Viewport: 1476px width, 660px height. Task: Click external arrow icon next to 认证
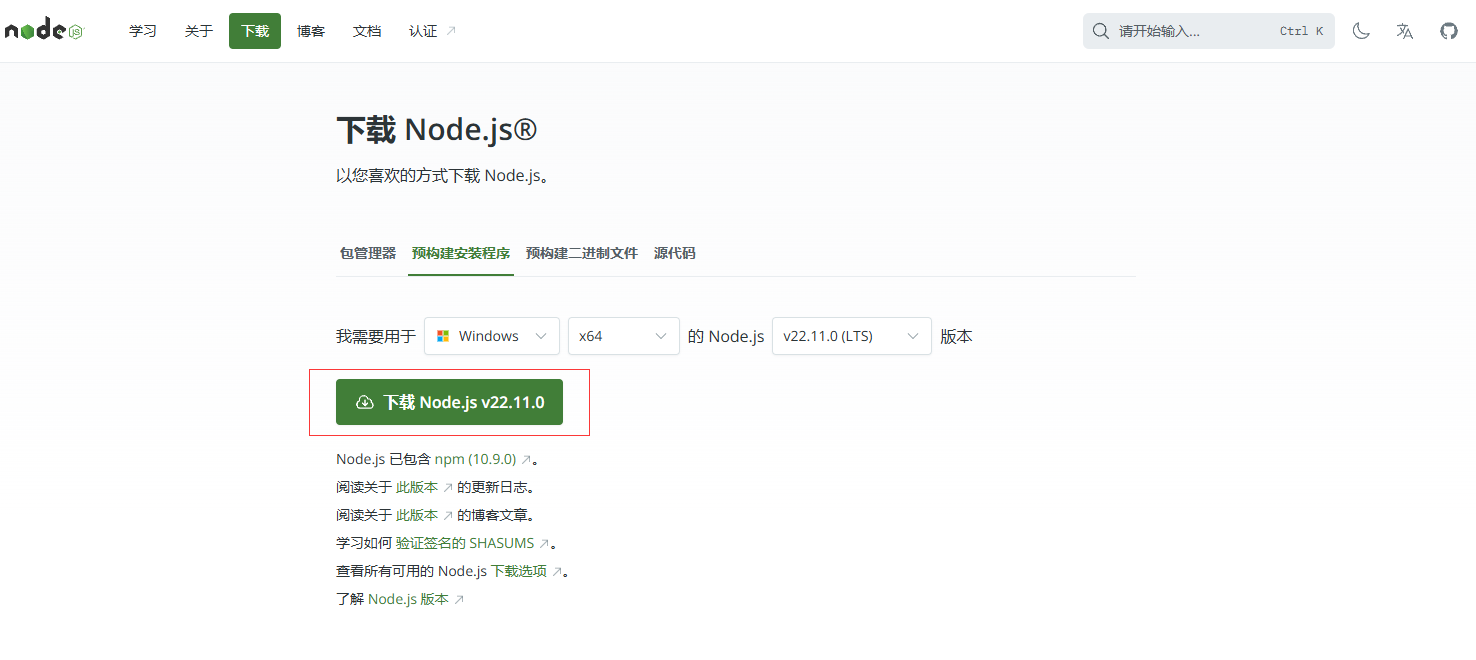click(451, 31)
